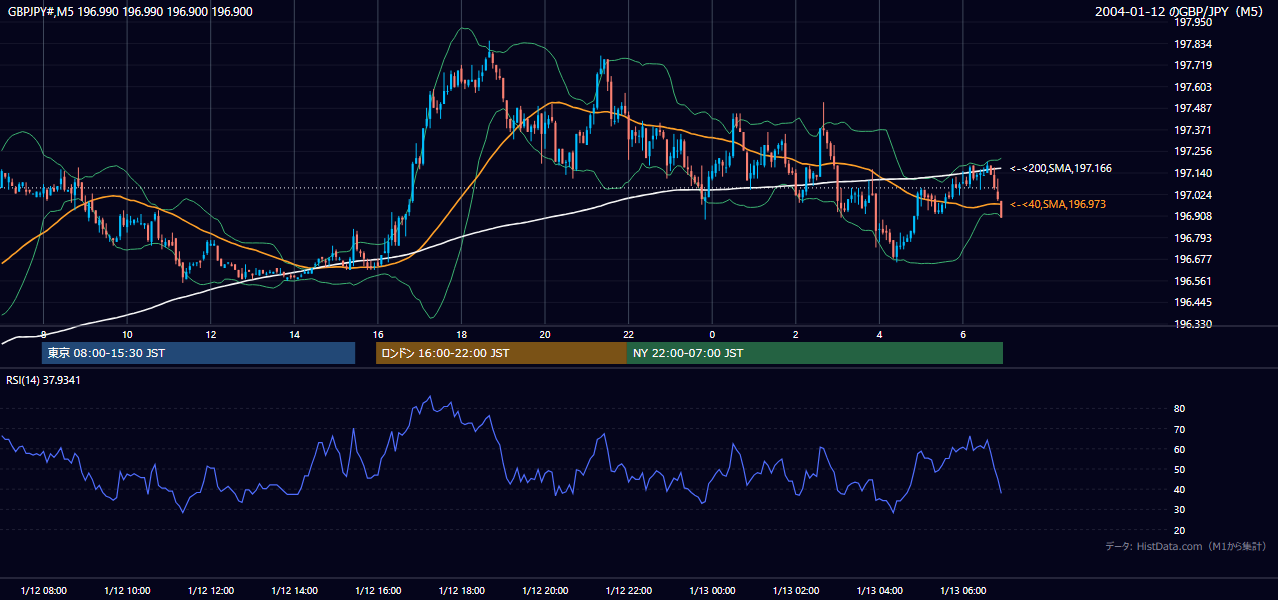Click the 1/13 02:00 time label
Screen dimensions: 1278x600
coord(795,590)
